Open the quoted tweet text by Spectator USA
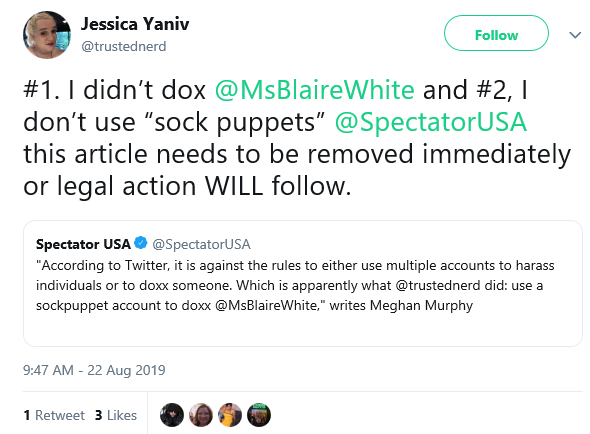Screen dimensions: 590x434 coord(295,285)
